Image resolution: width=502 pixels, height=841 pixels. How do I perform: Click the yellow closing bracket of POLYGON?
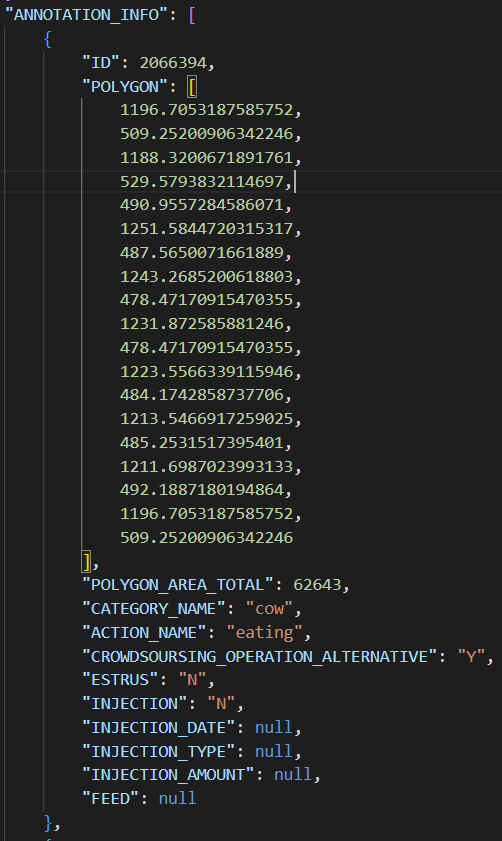coord(86,562)
